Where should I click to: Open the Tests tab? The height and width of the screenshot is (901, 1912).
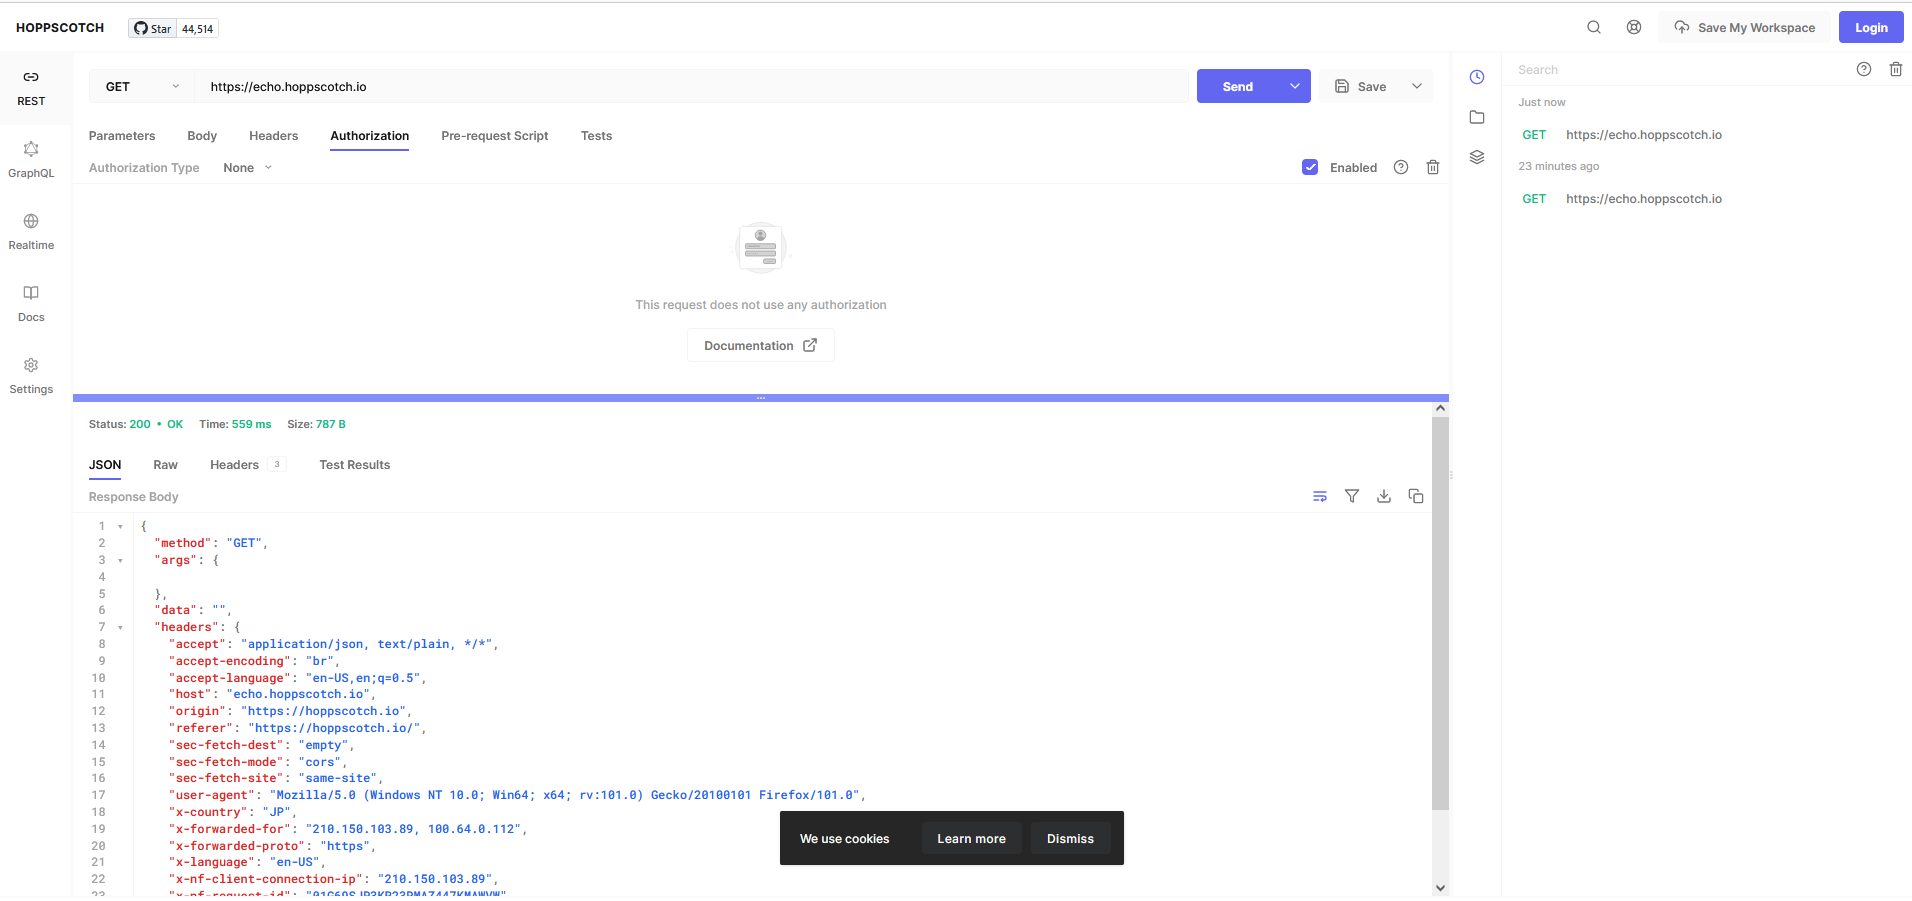596,136
